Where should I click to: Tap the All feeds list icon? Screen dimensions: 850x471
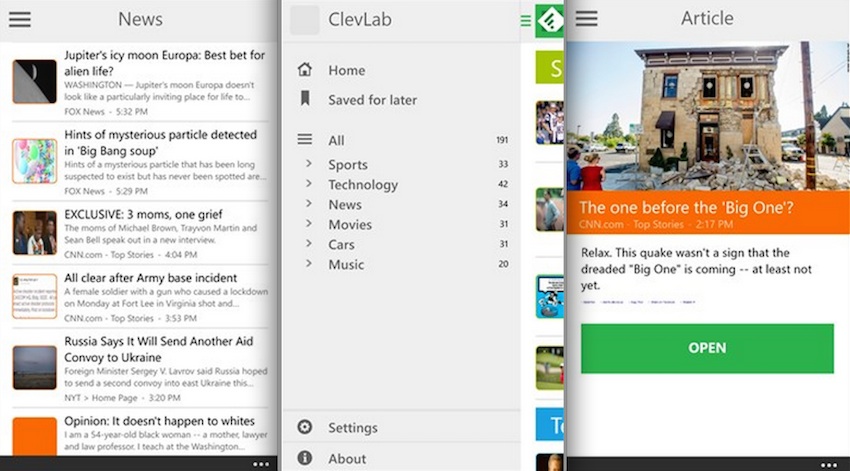coord(305,139)
